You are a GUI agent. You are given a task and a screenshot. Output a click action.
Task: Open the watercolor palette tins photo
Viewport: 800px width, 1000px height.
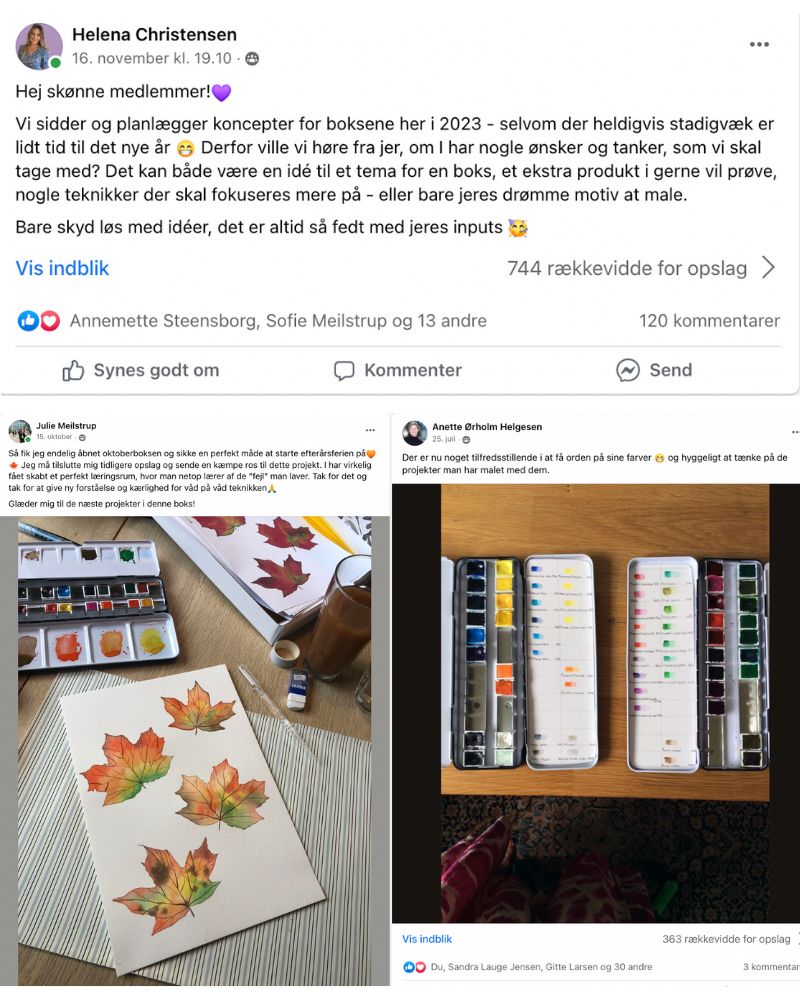point(595,703)
